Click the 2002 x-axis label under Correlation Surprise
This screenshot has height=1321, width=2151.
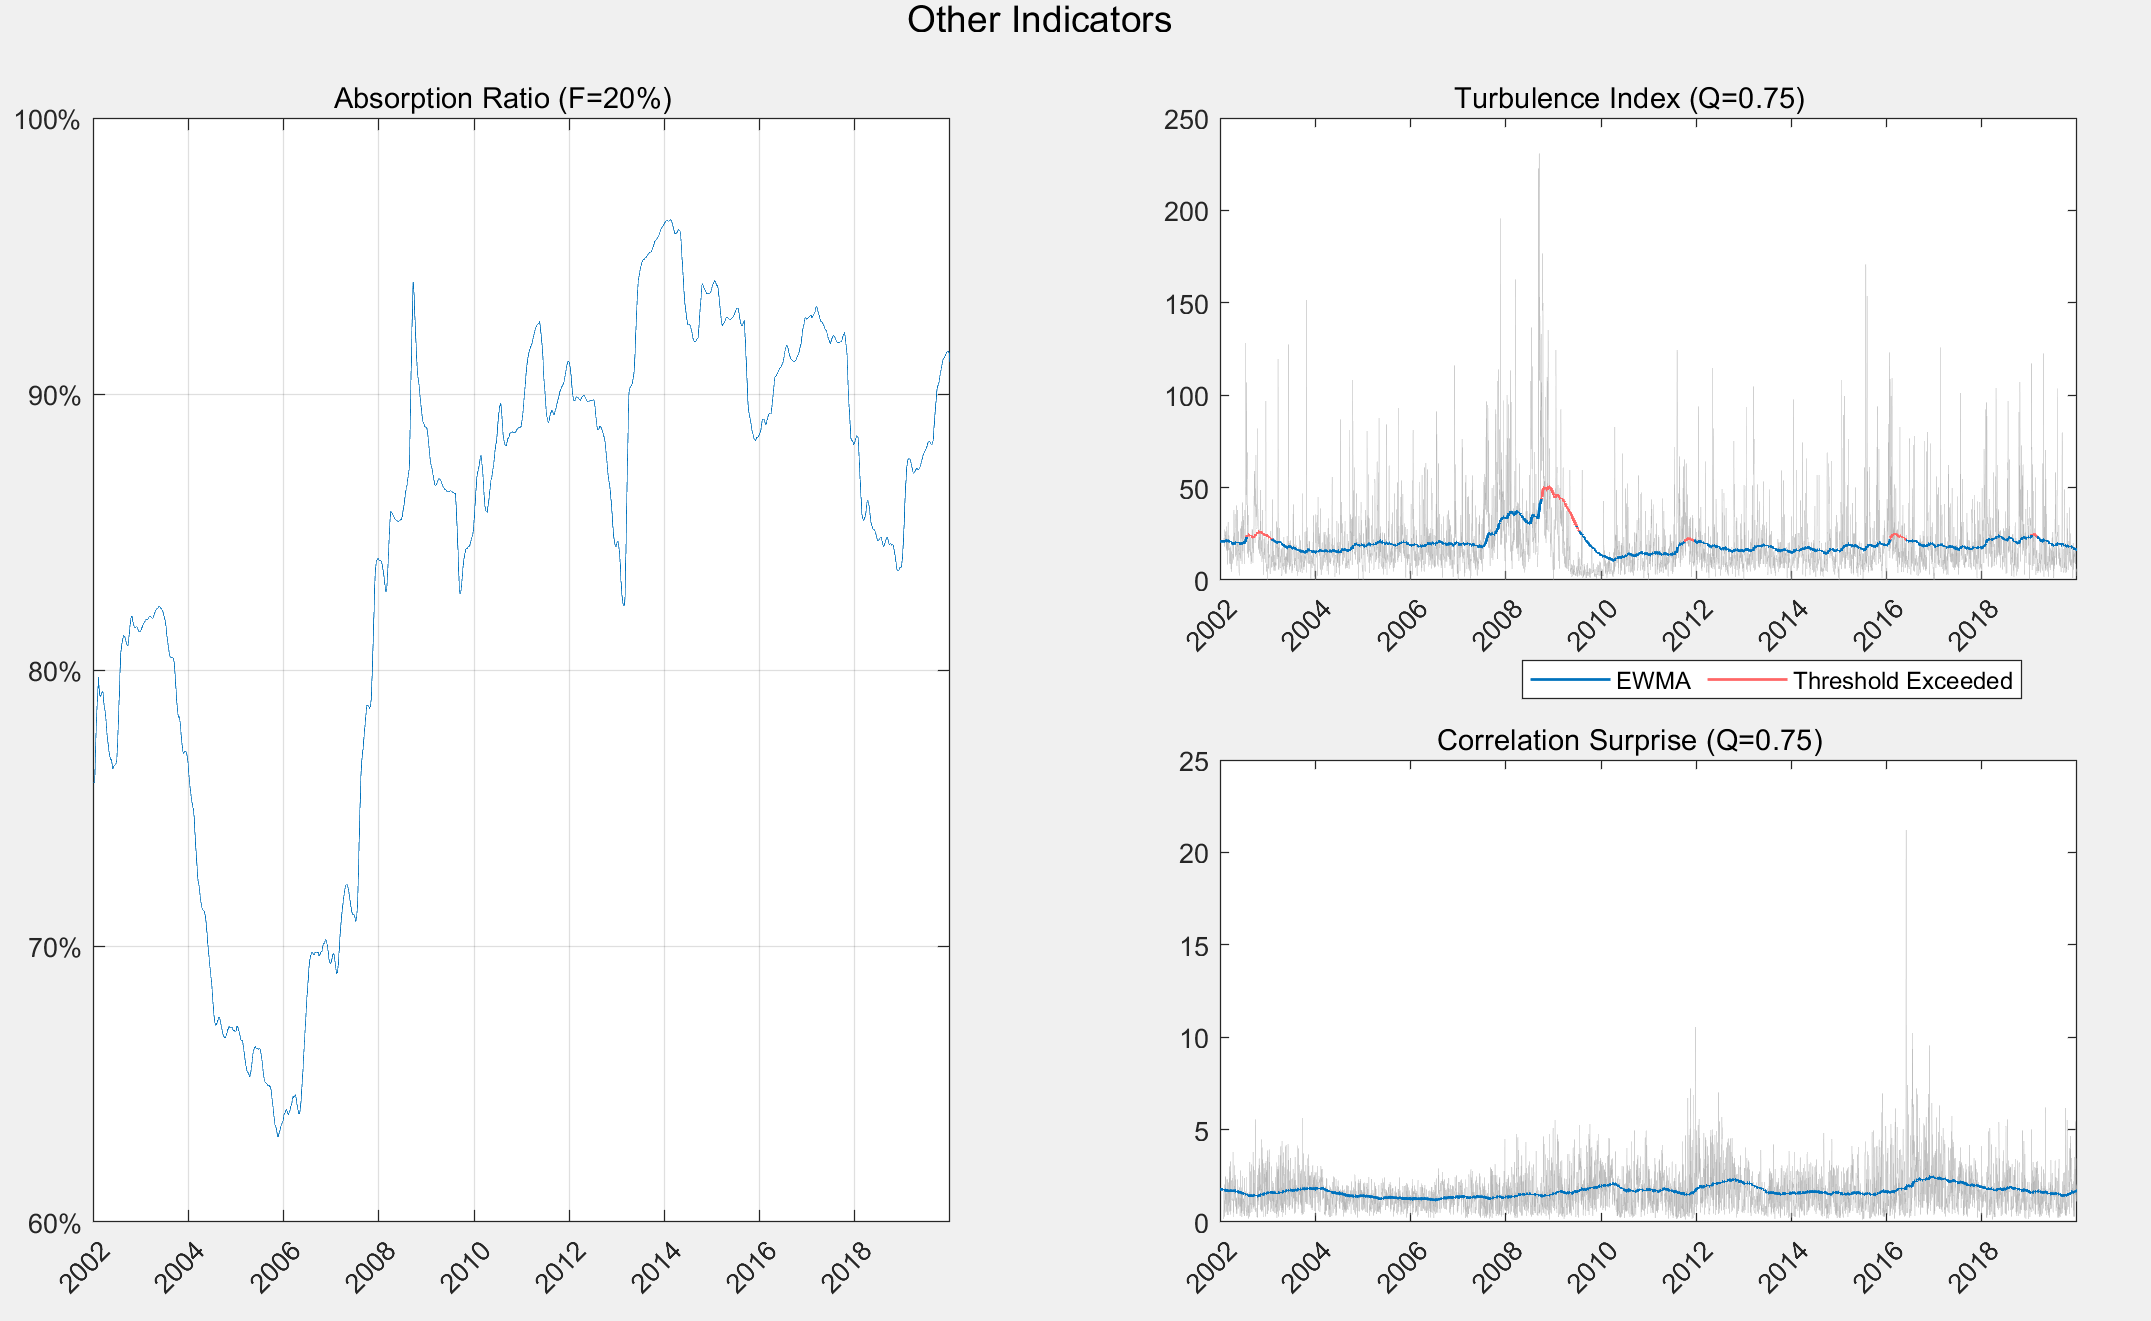pyautogui.click(x=1211, y=1267)
